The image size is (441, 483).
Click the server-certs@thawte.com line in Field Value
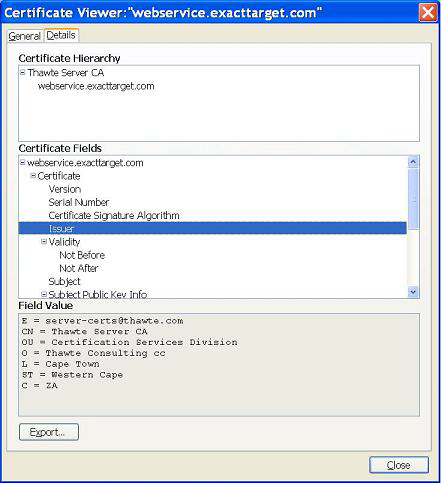[103, 321]
